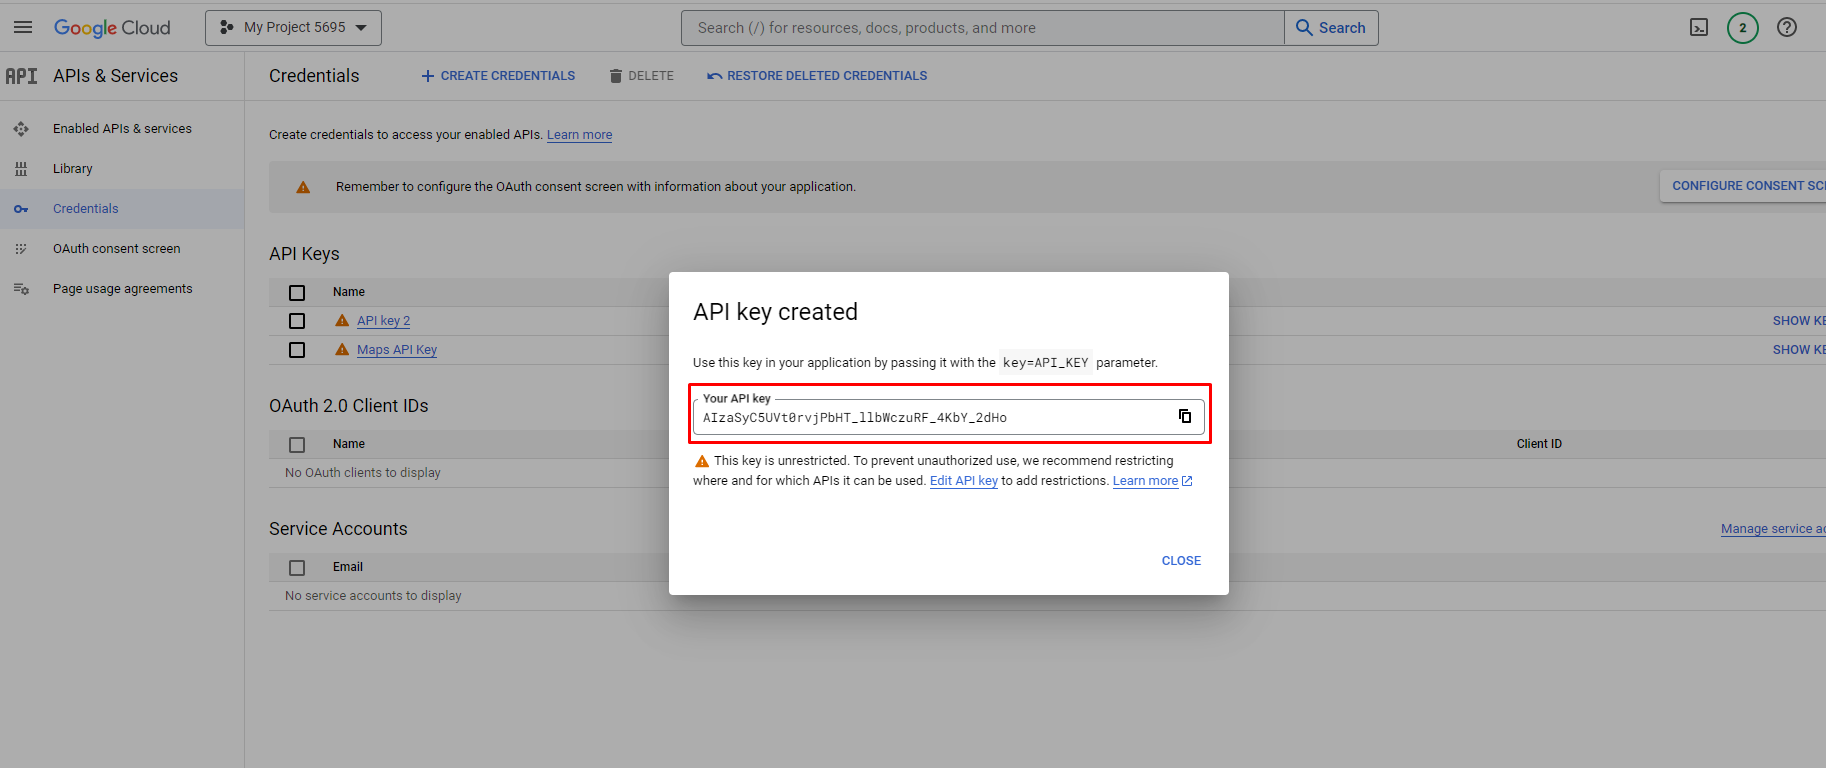Open the help question mark icon

(1786, 27)
